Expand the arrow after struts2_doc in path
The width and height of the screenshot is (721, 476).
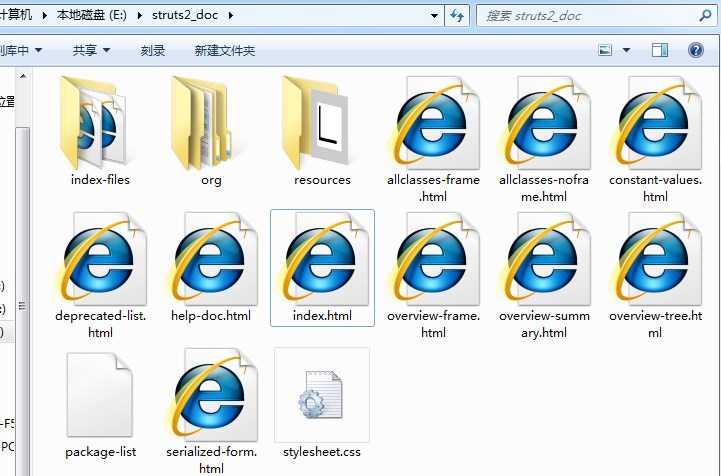pyautogui.click(x=231, y=15)
